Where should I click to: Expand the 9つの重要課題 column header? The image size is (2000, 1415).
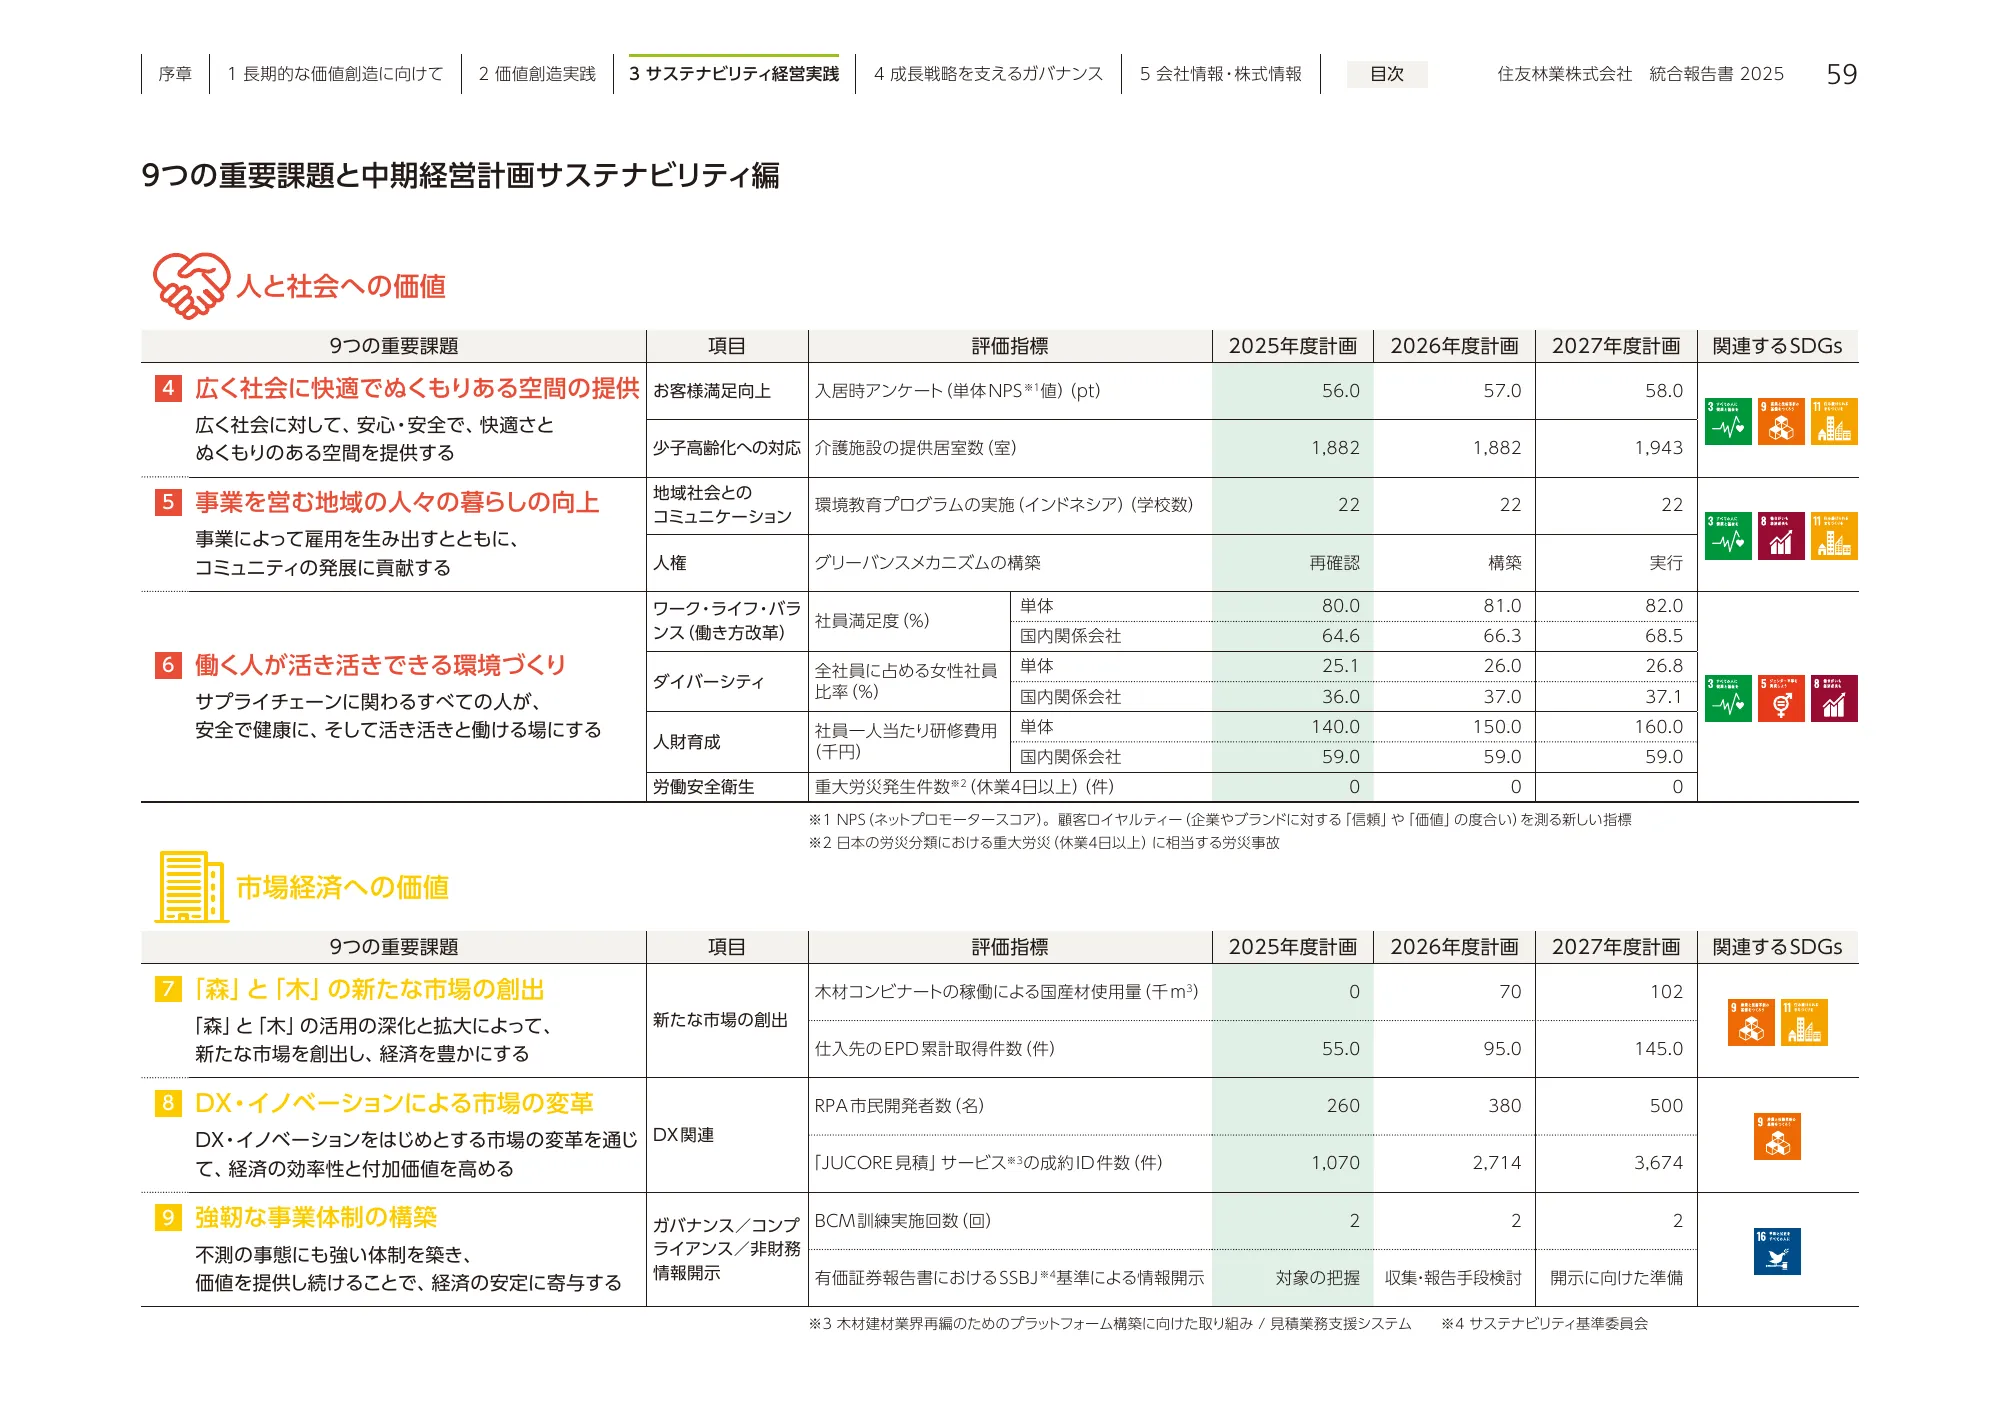click(395, 346)
